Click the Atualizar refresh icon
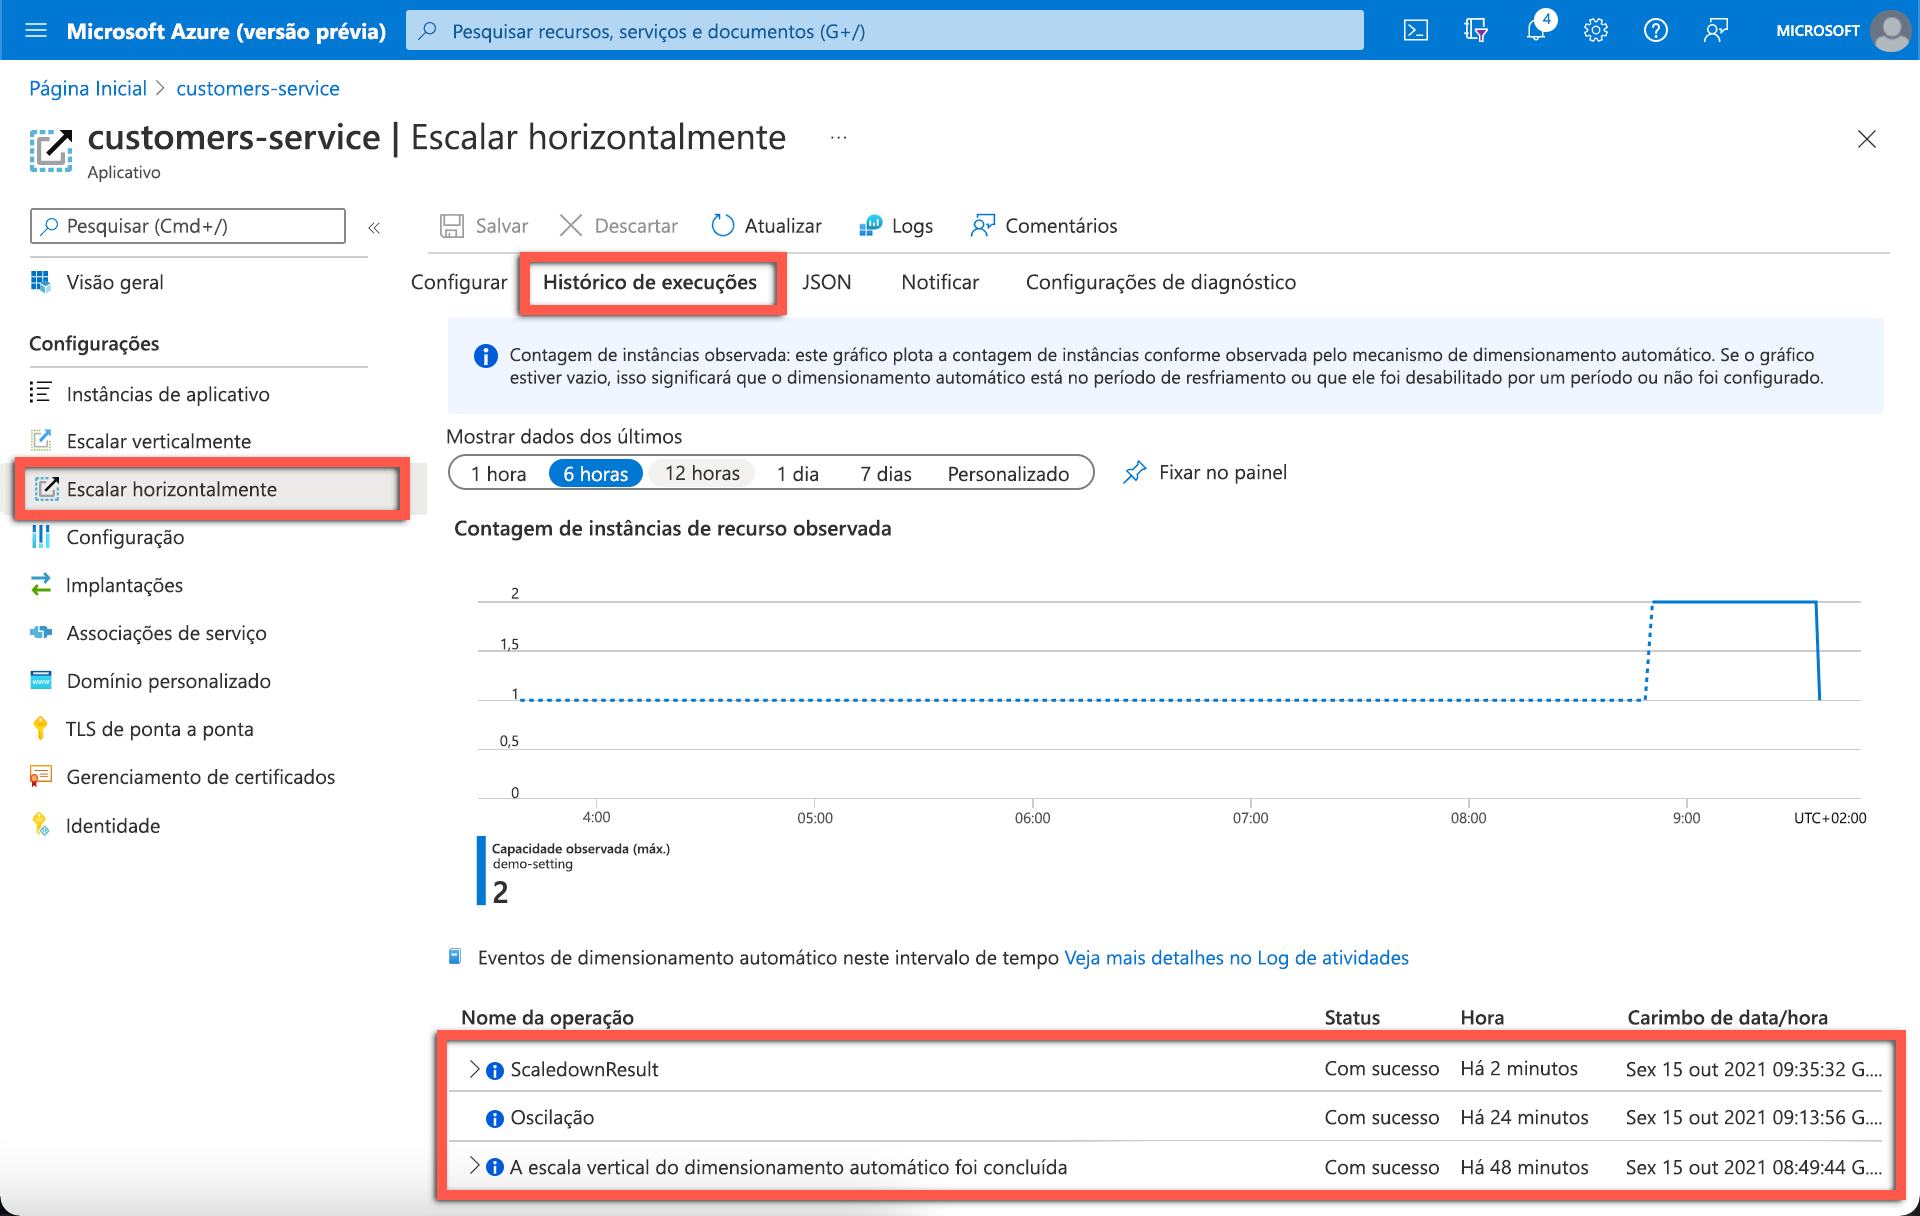Screen dimensions: 1920x1216 (x=722, y=226)
